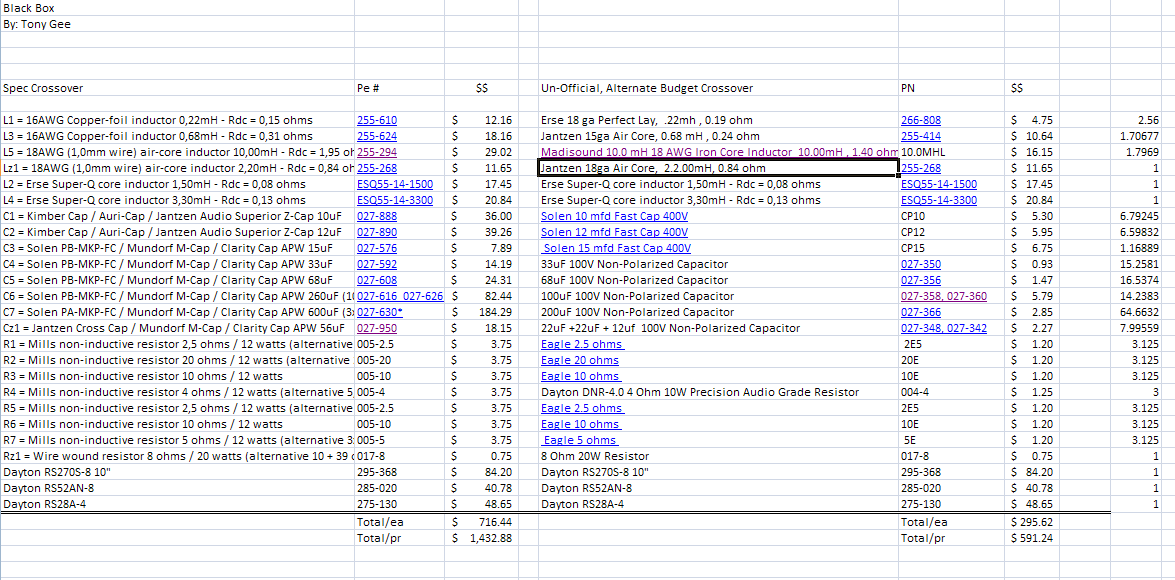
Task: Click the 027-950 visited link
Action: [x=377, y=328]
